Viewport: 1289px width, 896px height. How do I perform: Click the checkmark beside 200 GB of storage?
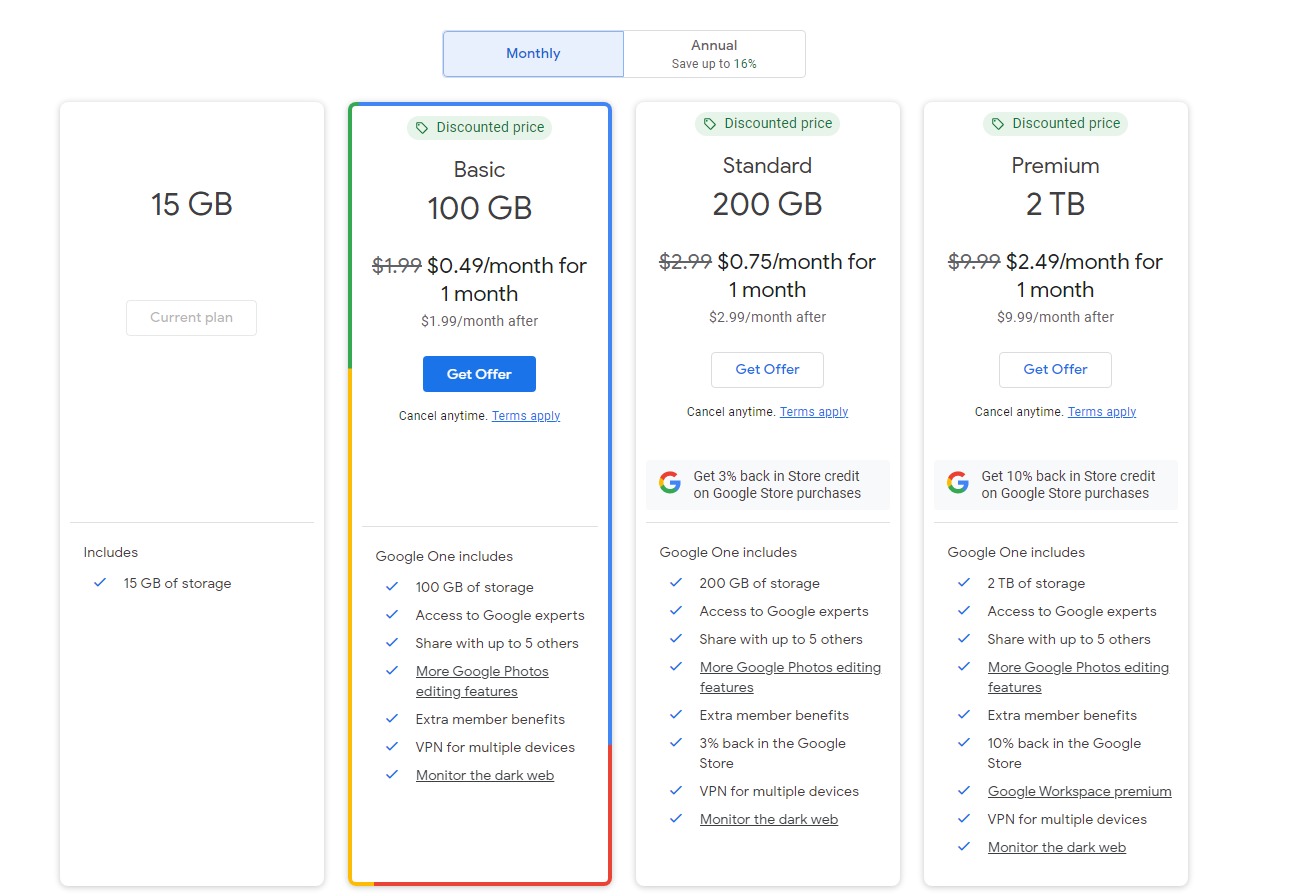click(x=676, y=582)
